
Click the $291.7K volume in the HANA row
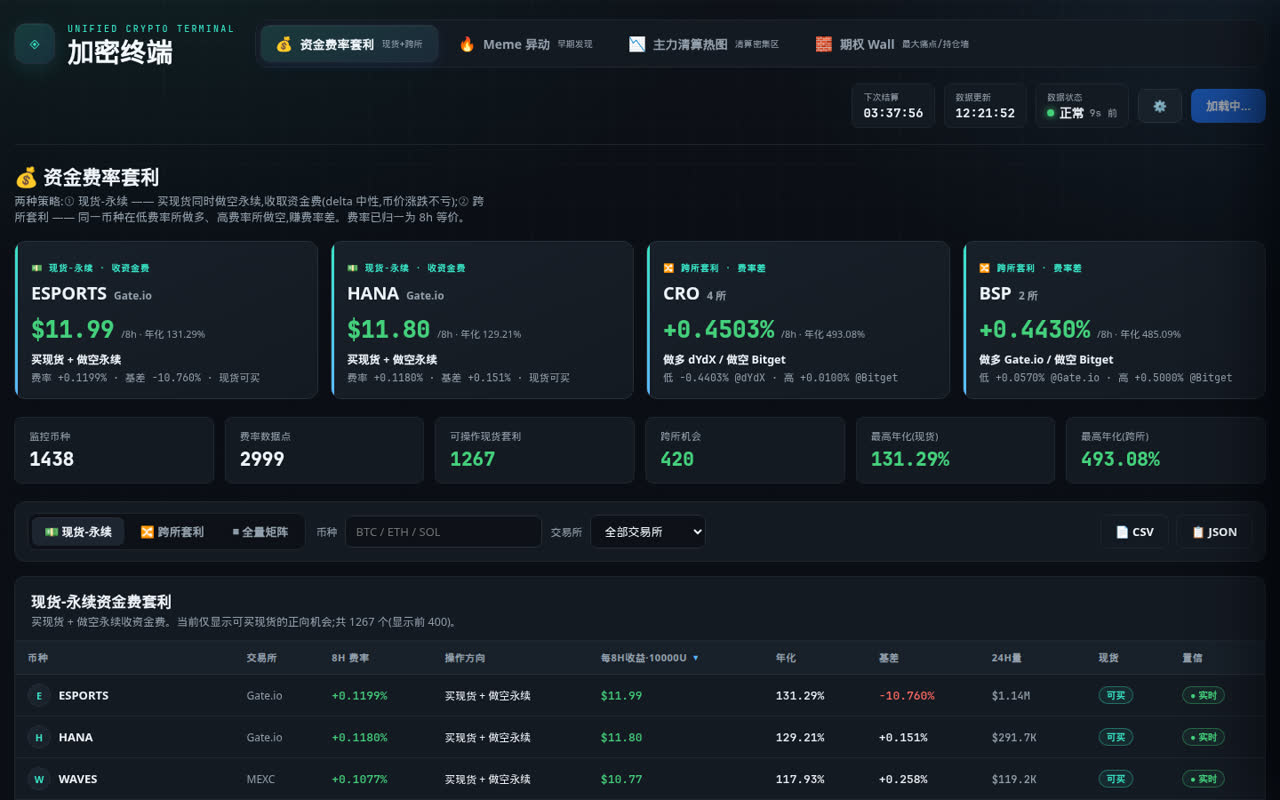[x=1014, y=738]
